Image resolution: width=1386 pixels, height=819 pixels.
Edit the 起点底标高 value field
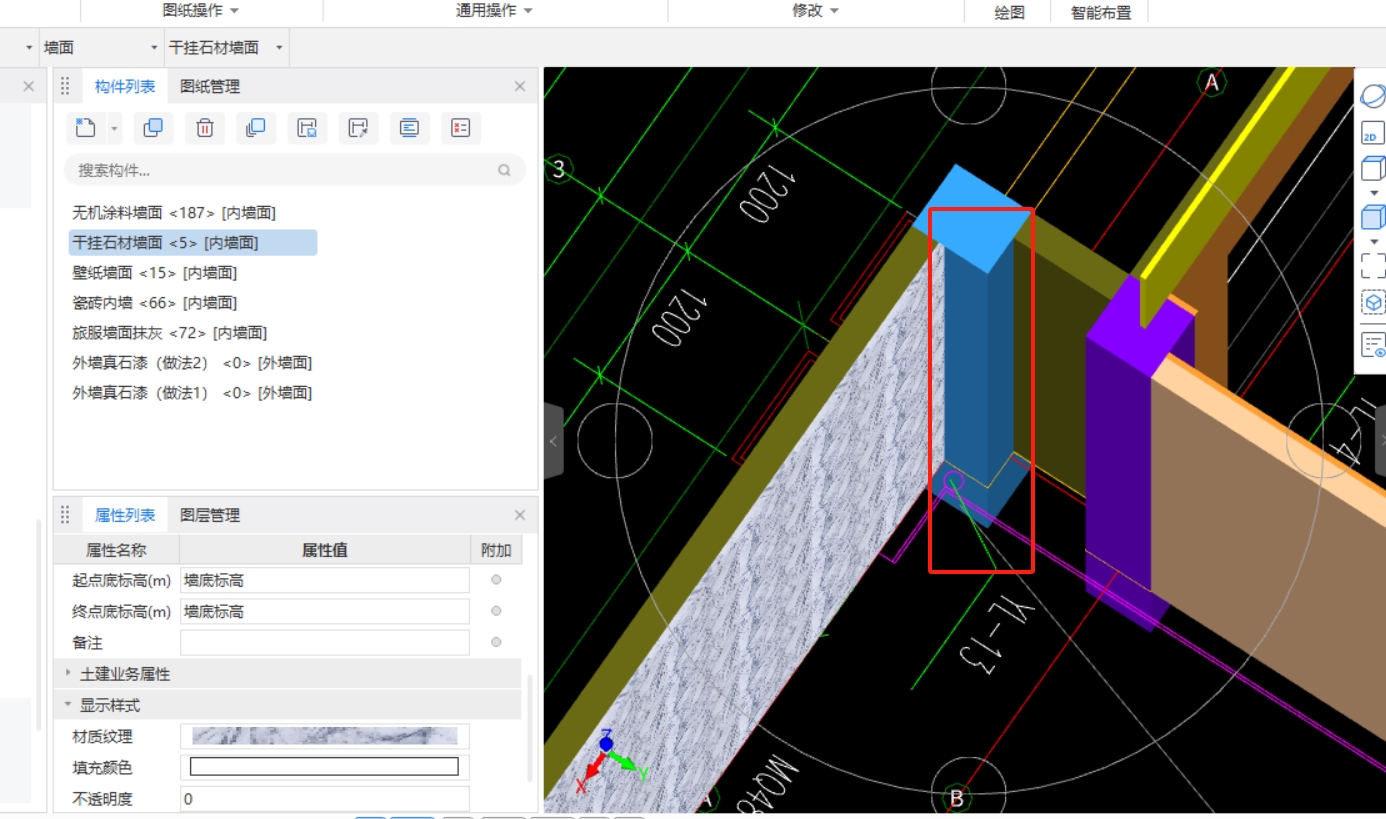(x=324, y=580)
